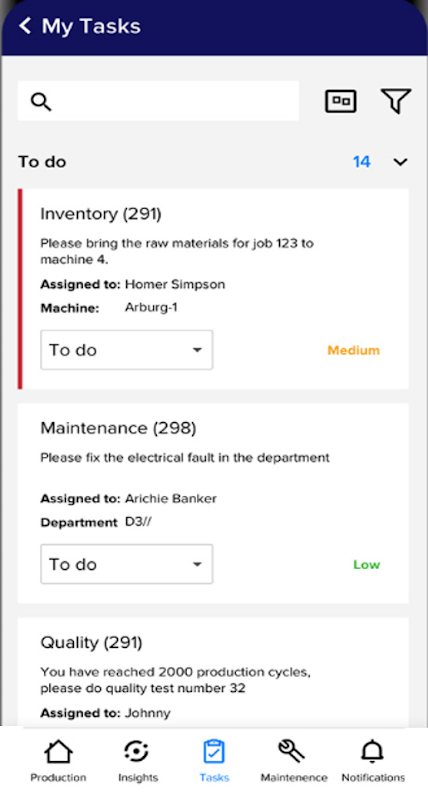The width and height of the screenshot is (428, 800).
Task: Click the search magnifier icon
Action: pyautogui.click(x=41, y=102)
